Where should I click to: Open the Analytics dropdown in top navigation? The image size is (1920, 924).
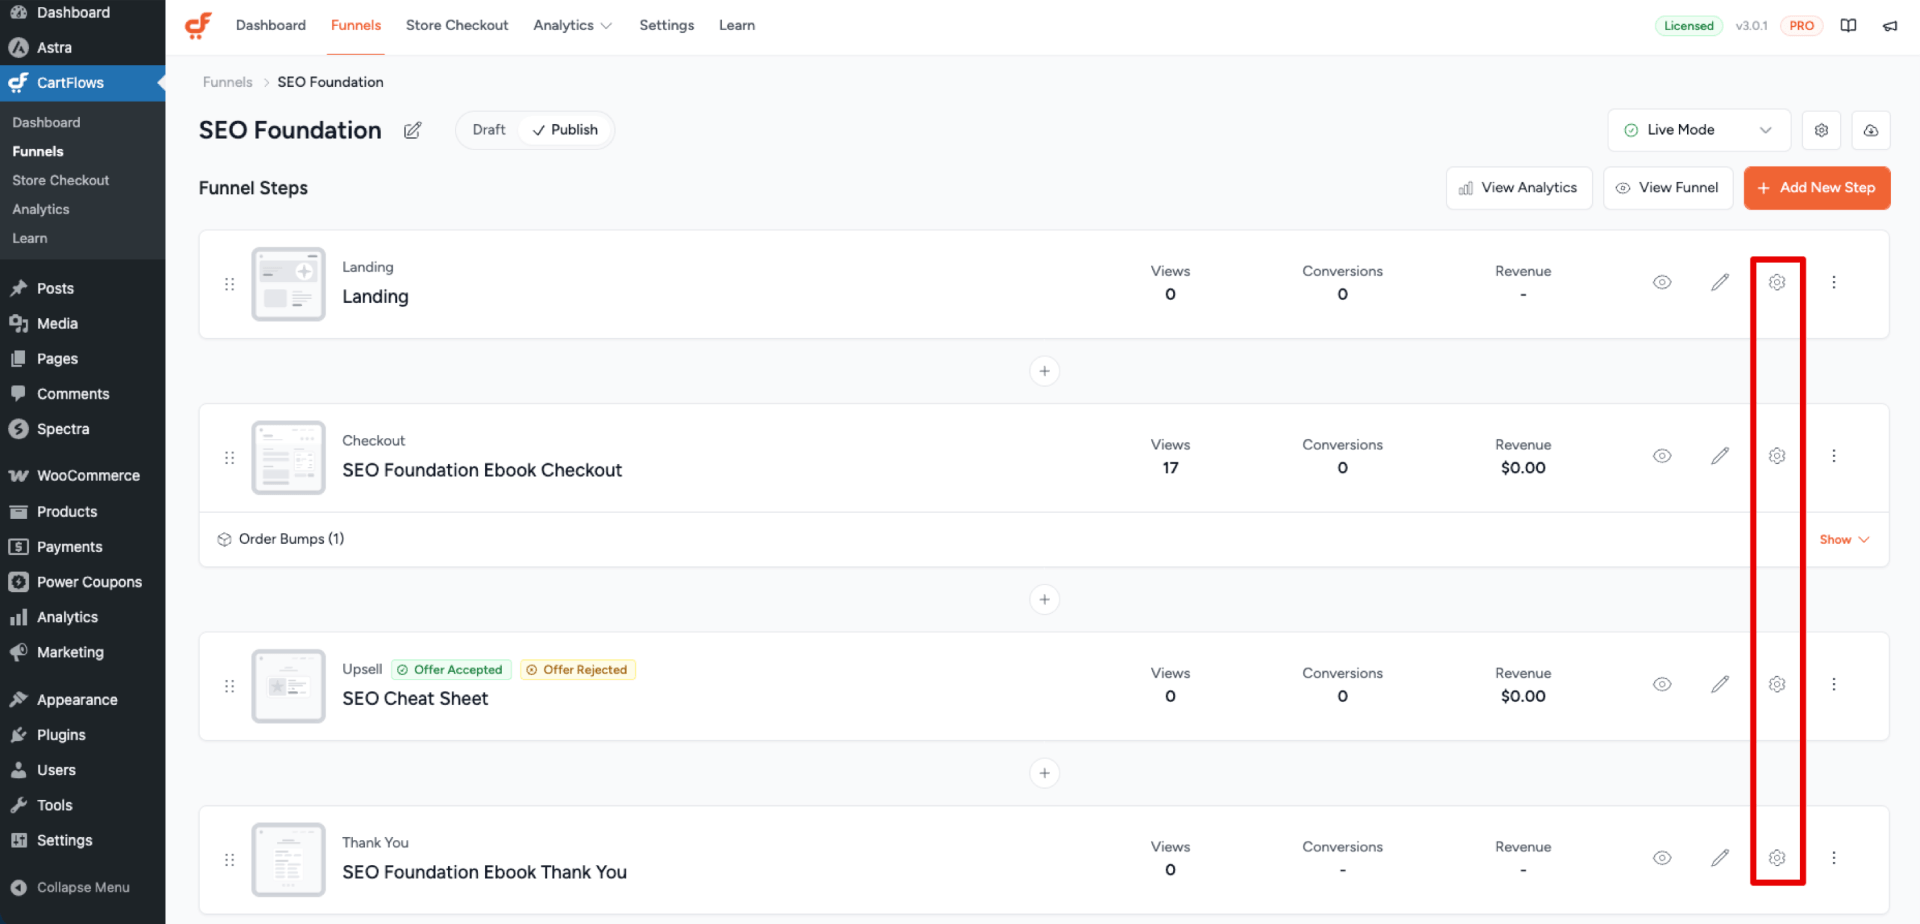(x=572, y=26)
